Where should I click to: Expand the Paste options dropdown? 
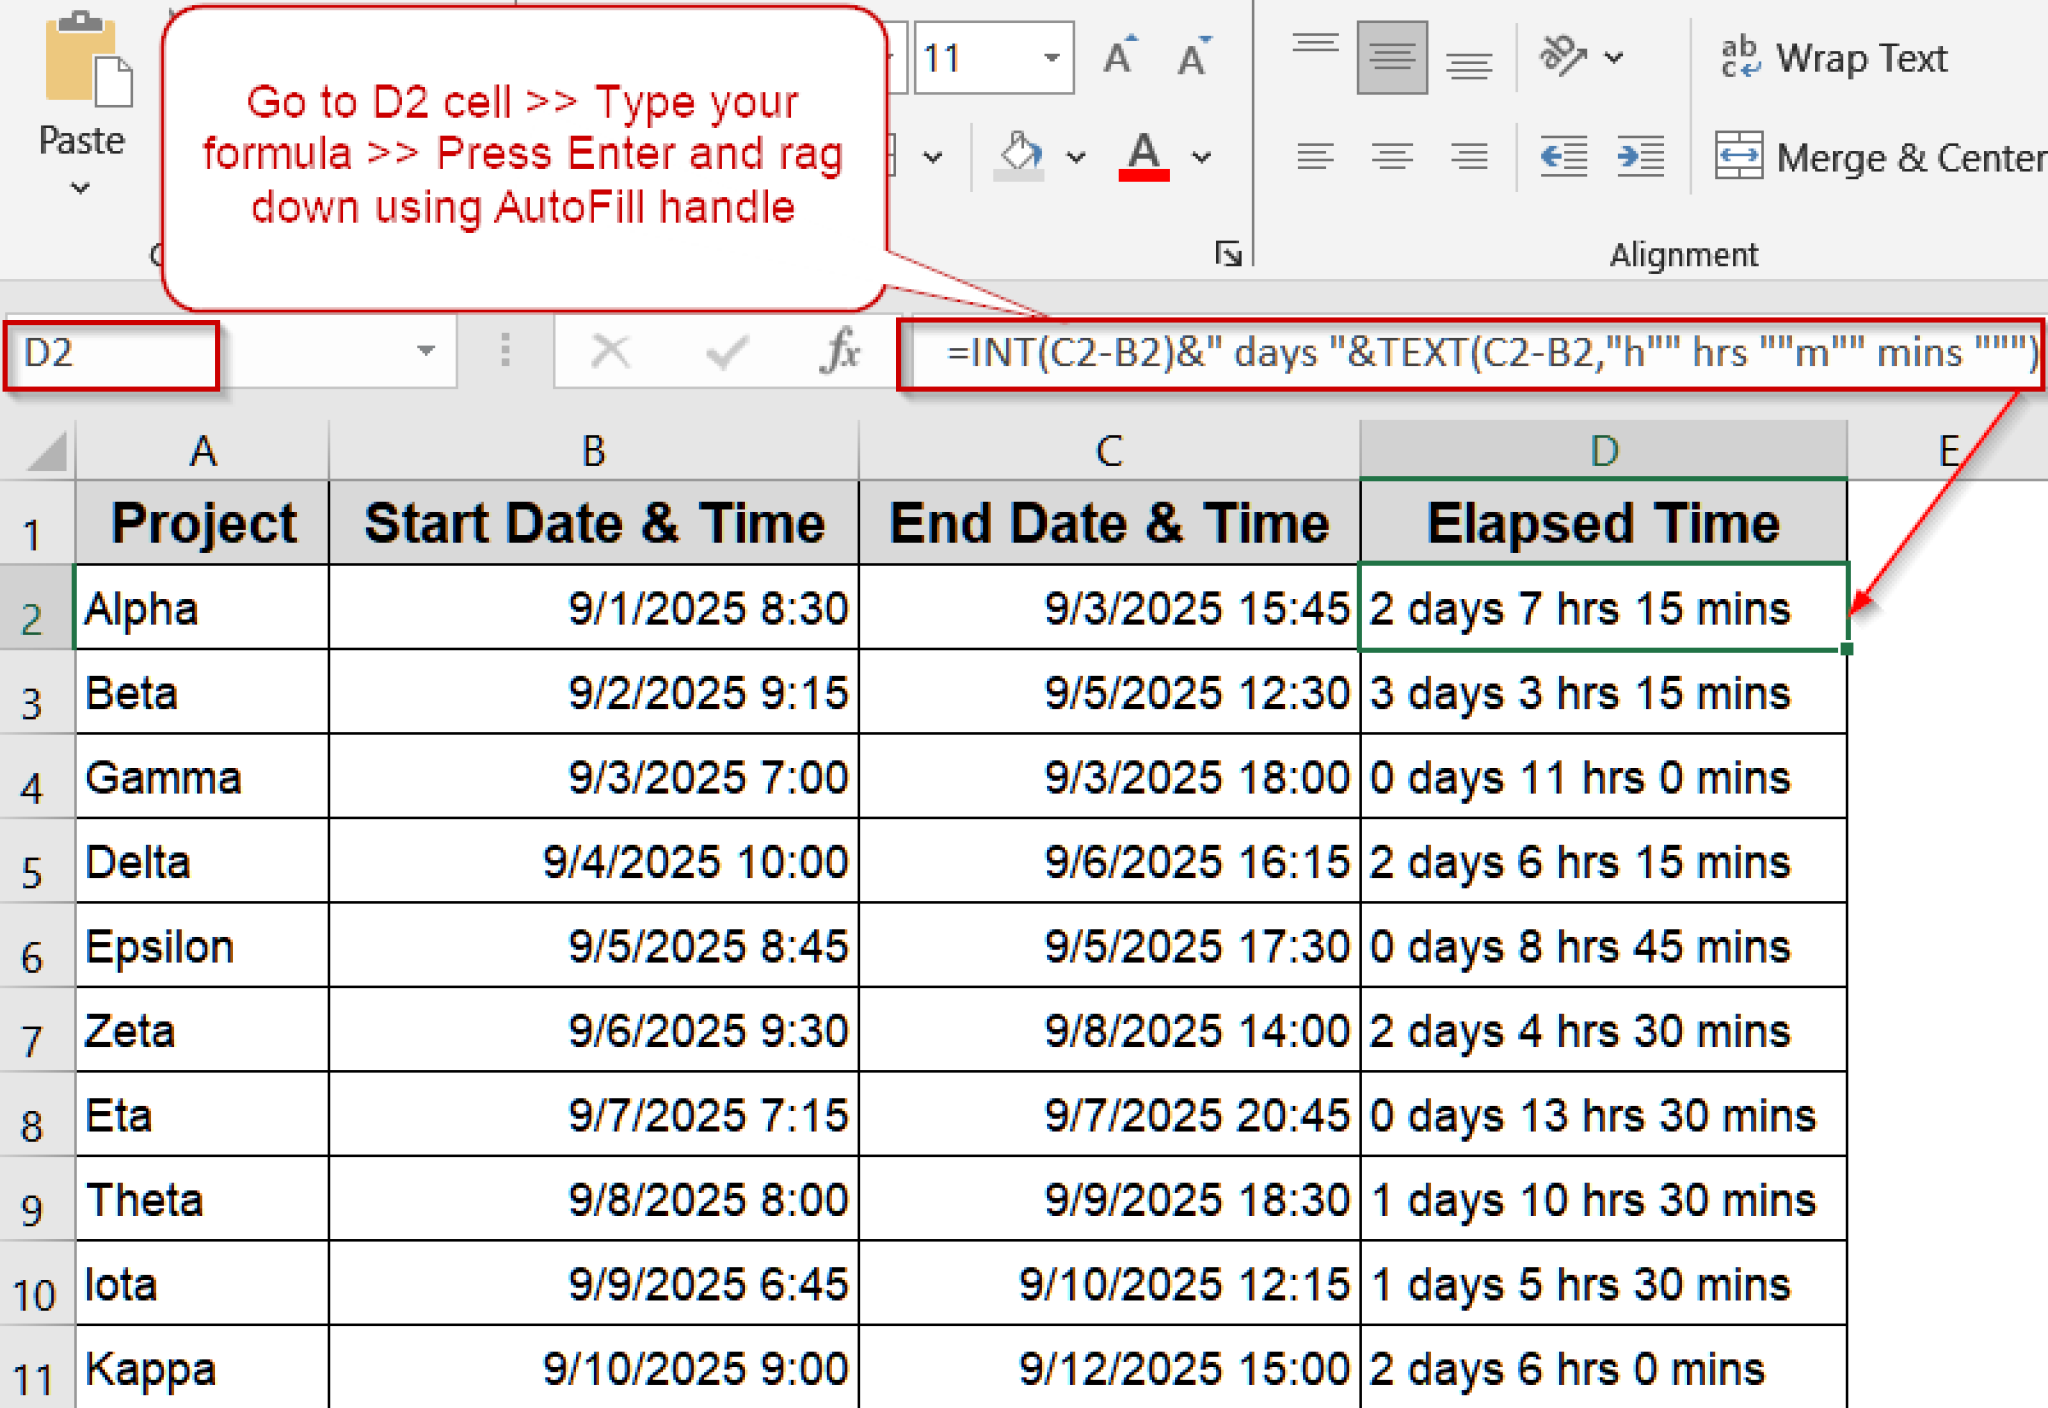point(82,185)
